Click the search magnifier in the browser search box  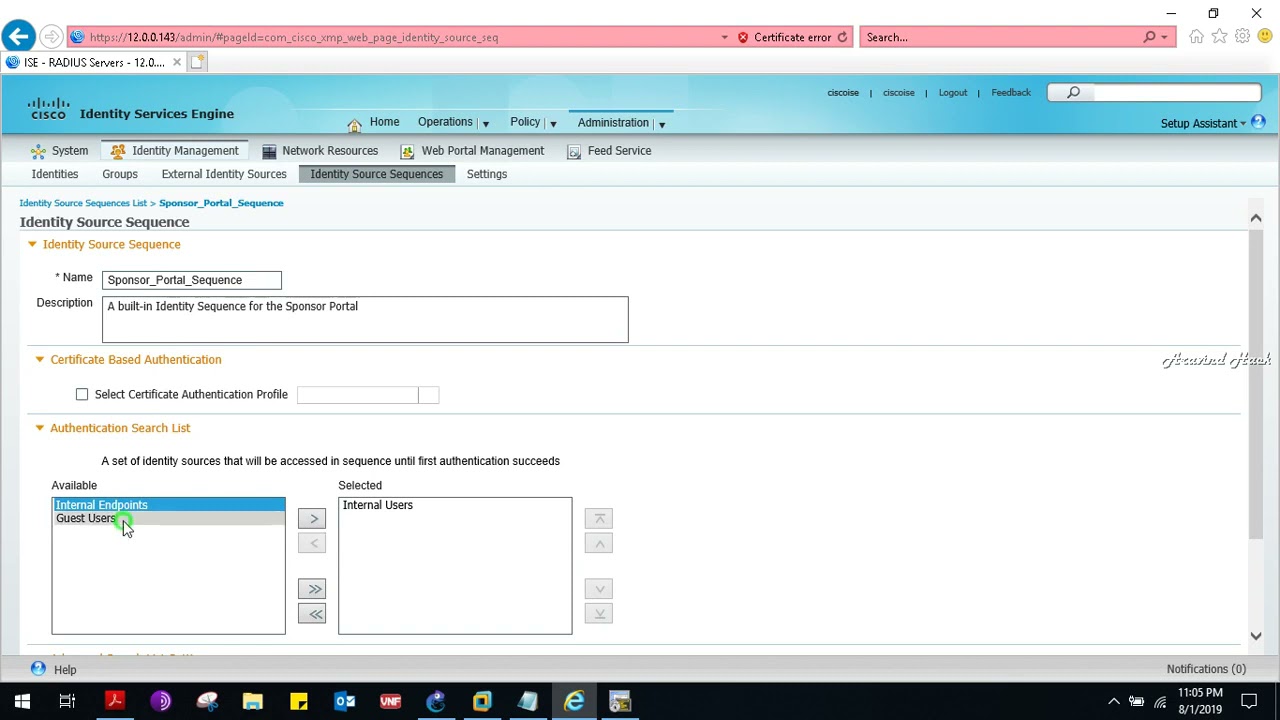(x=1149, y=37)
